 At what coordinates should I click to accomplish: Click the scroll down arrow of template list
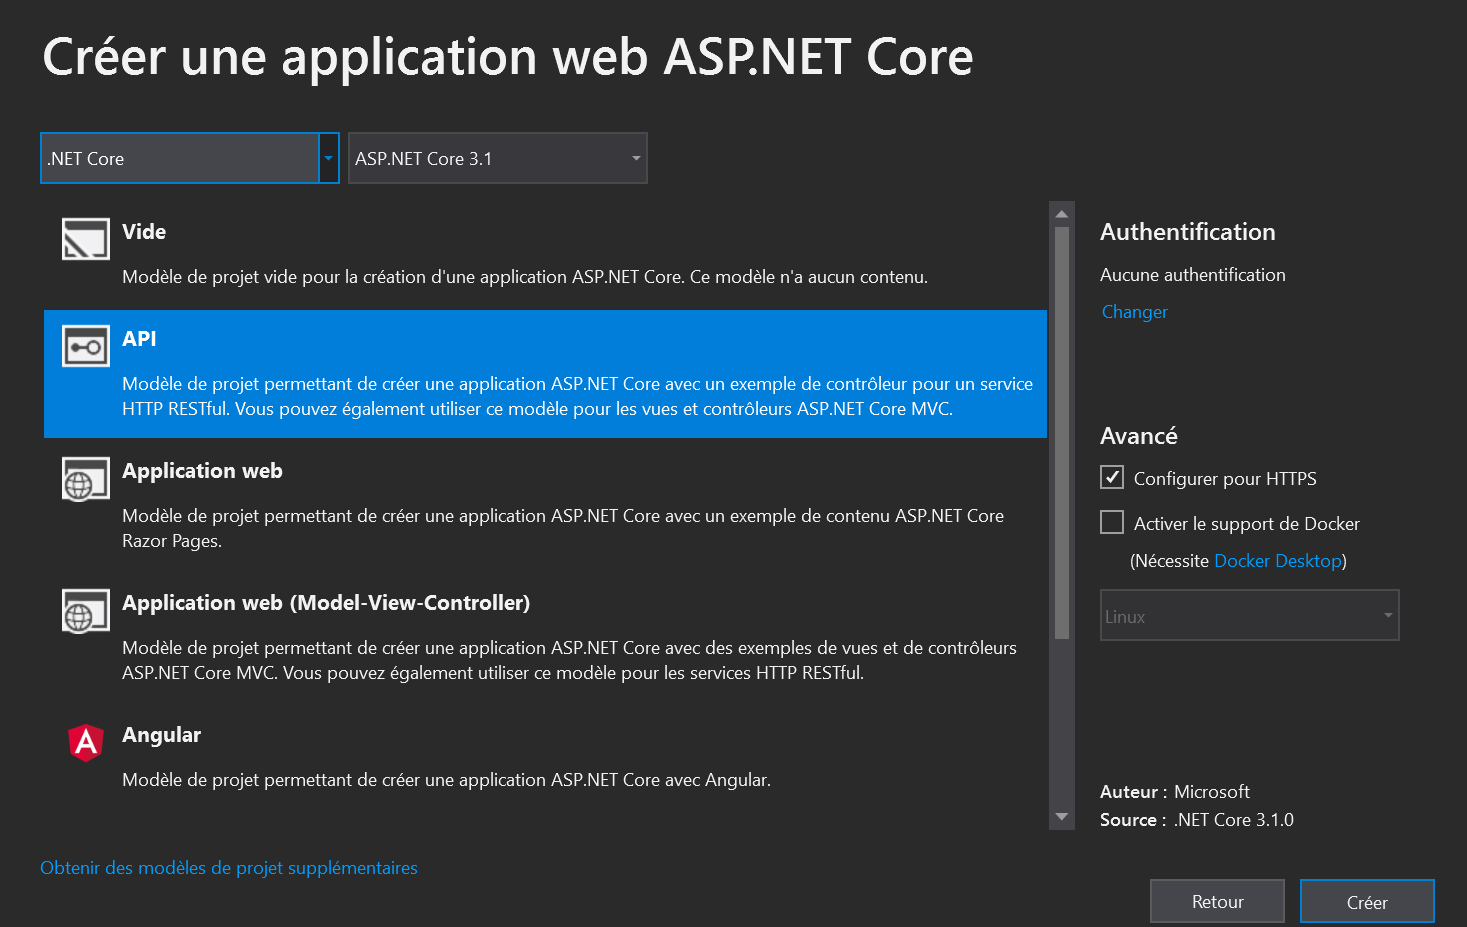[1061, 817]
